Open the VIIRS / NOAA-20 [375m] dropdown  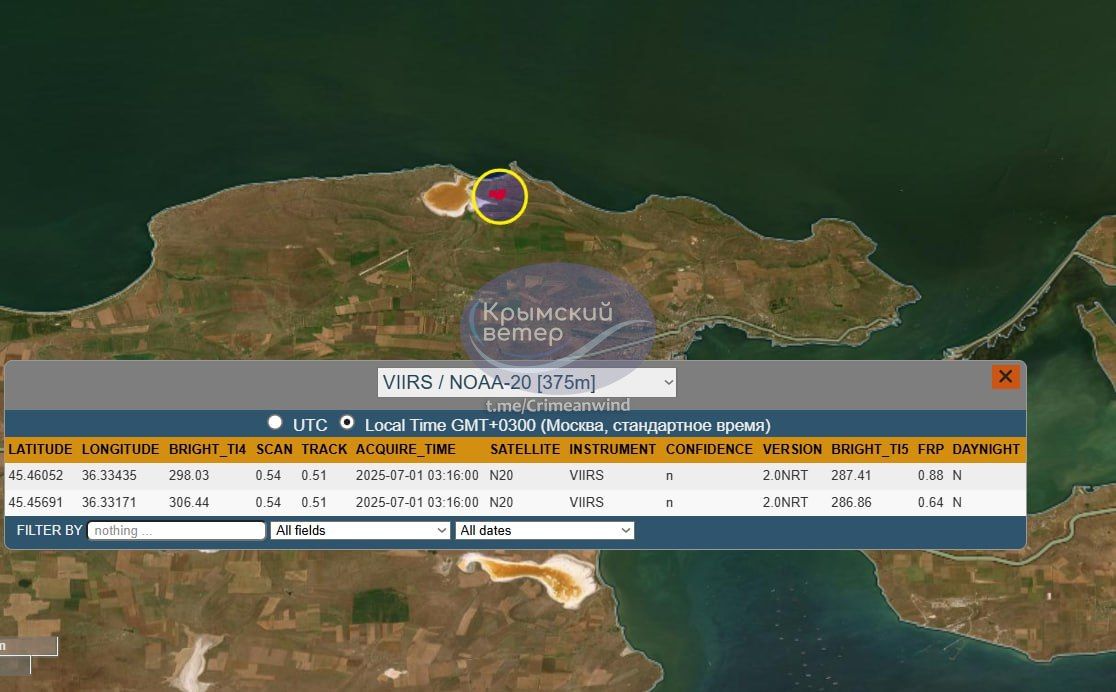pyautogui.click(x=527, y=382)
